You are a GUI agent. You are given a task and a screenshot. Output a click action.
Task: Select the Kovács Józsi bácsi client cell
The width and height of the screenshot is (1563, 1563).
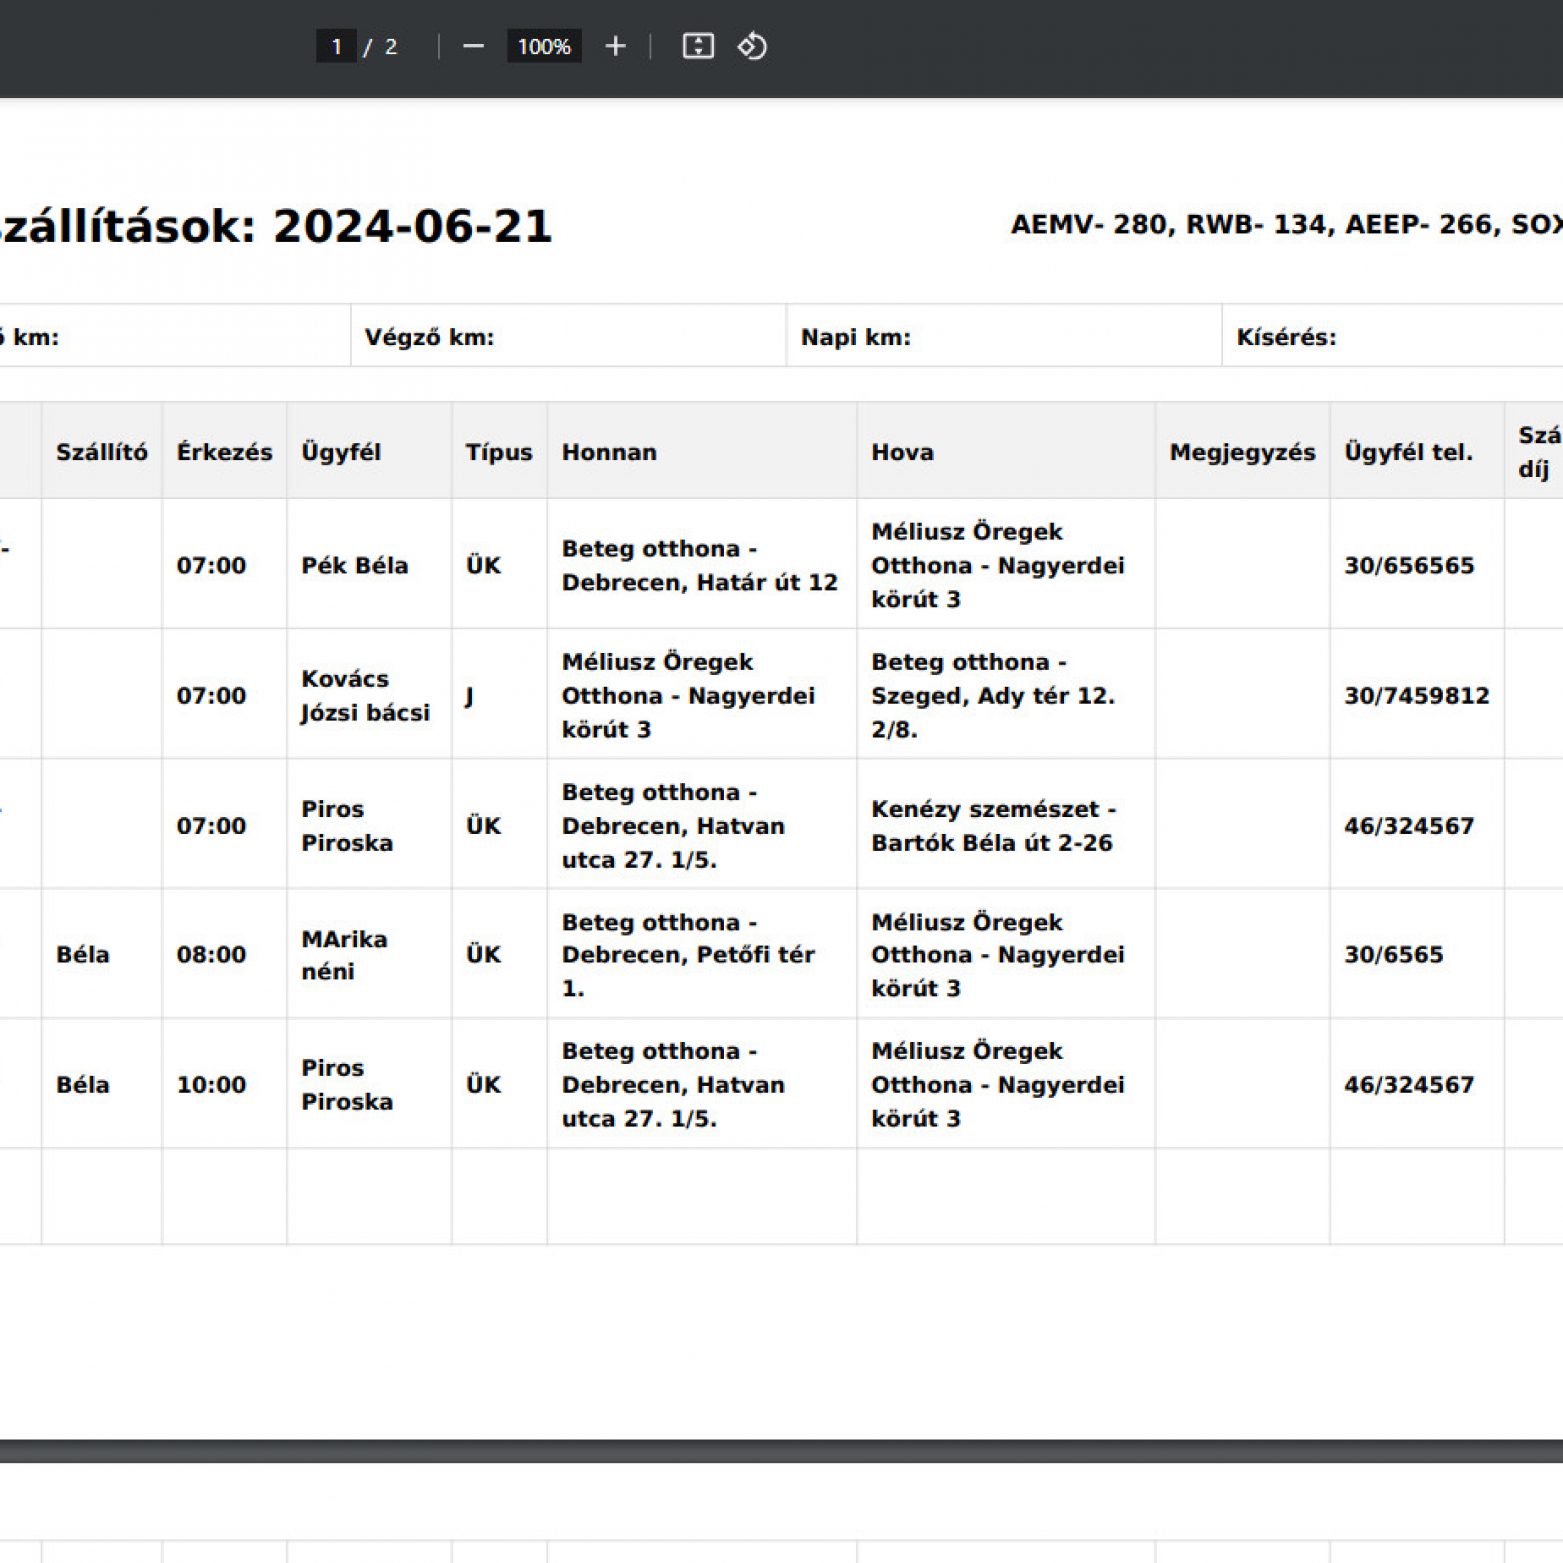tap(365, 695)
